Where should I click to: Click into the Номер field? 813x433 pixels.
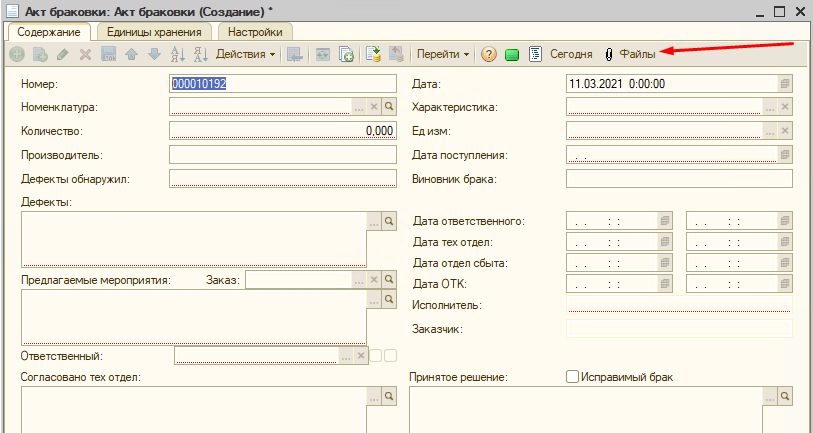pos(283,83)
